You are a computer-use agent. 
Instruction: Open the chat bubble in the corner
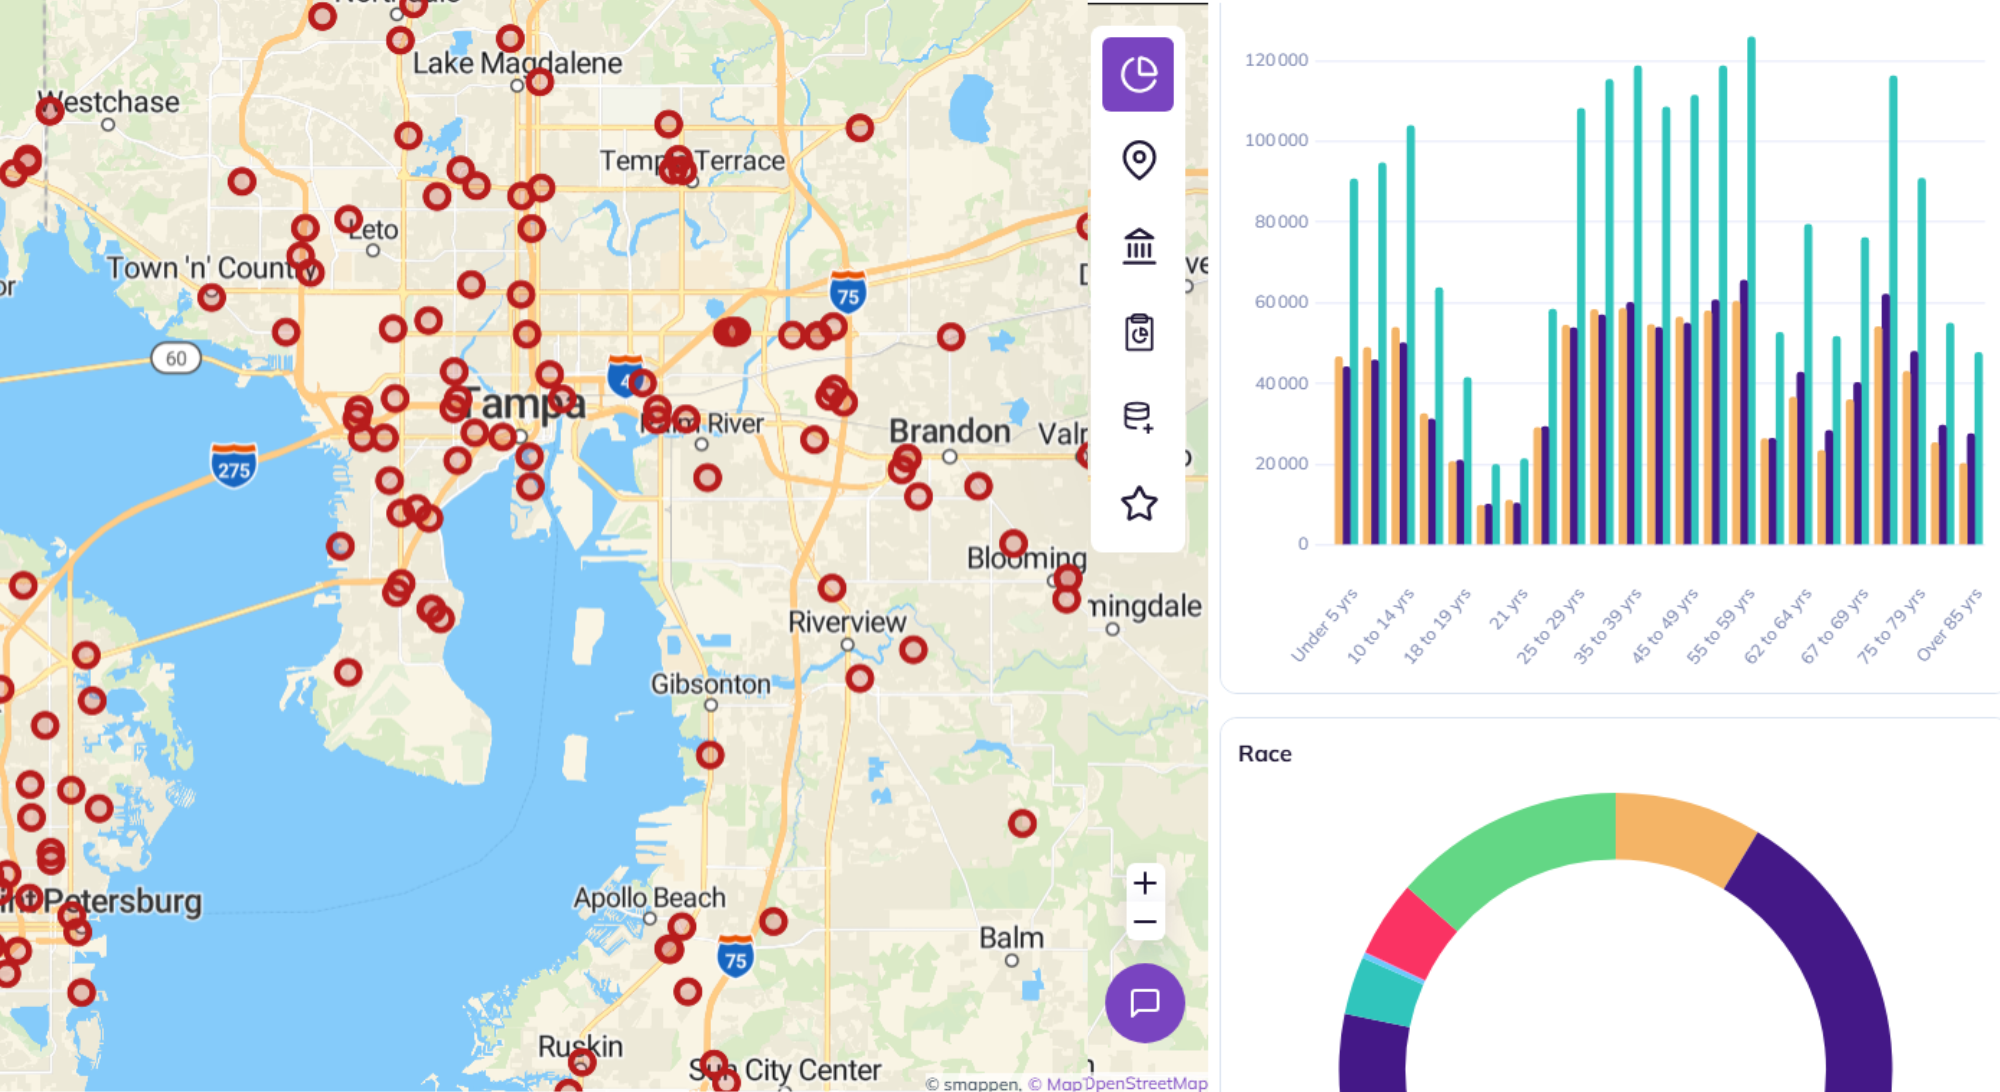click(1144, 1003)
